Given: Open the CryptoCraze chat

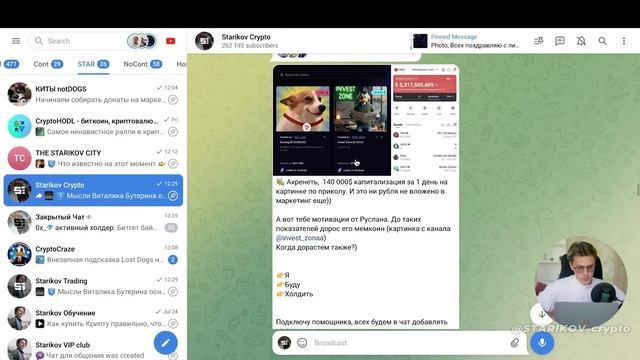Looking at the screenshot, I should pos(93,254).
